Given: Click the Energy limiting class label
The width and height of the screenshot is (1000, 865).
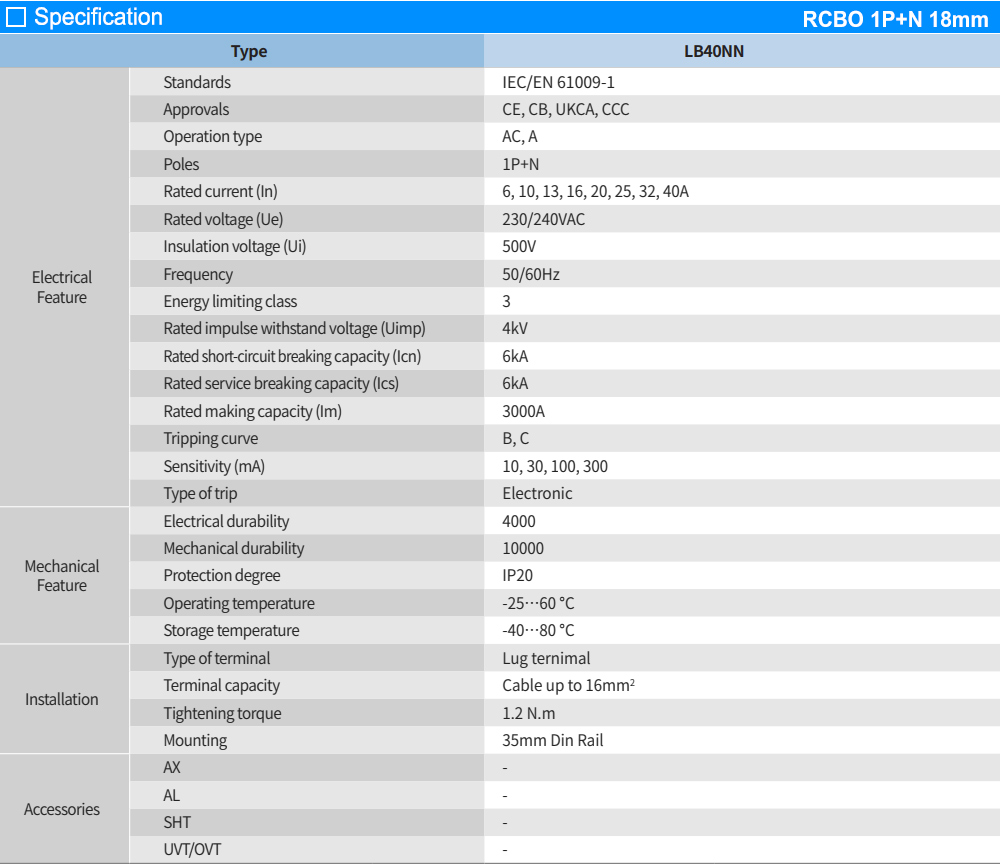Looking at the screenshot, I should [230, 302].
